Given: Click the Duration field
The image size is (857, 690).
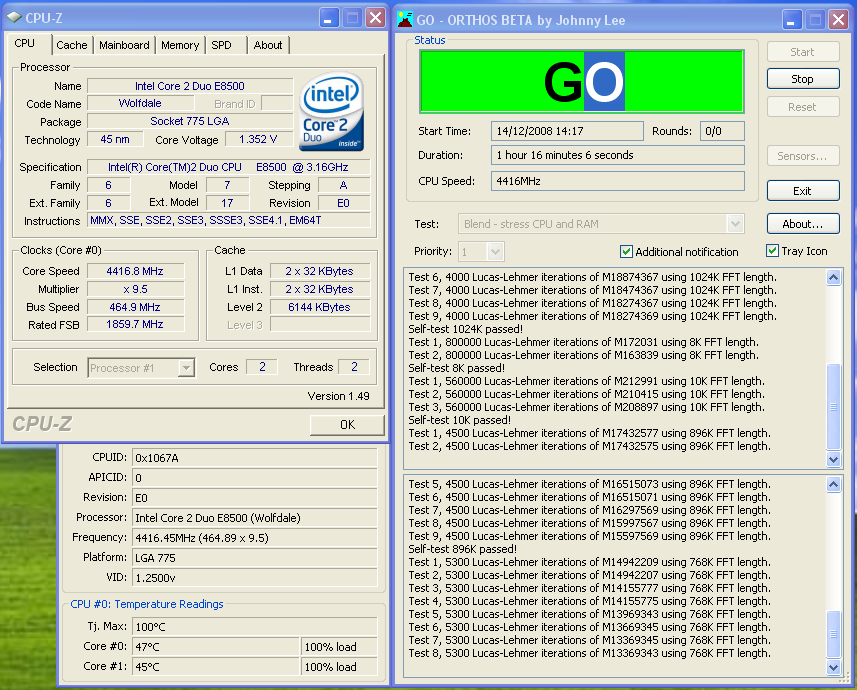Looking at the screenshot, I should [x=618, y=155].
